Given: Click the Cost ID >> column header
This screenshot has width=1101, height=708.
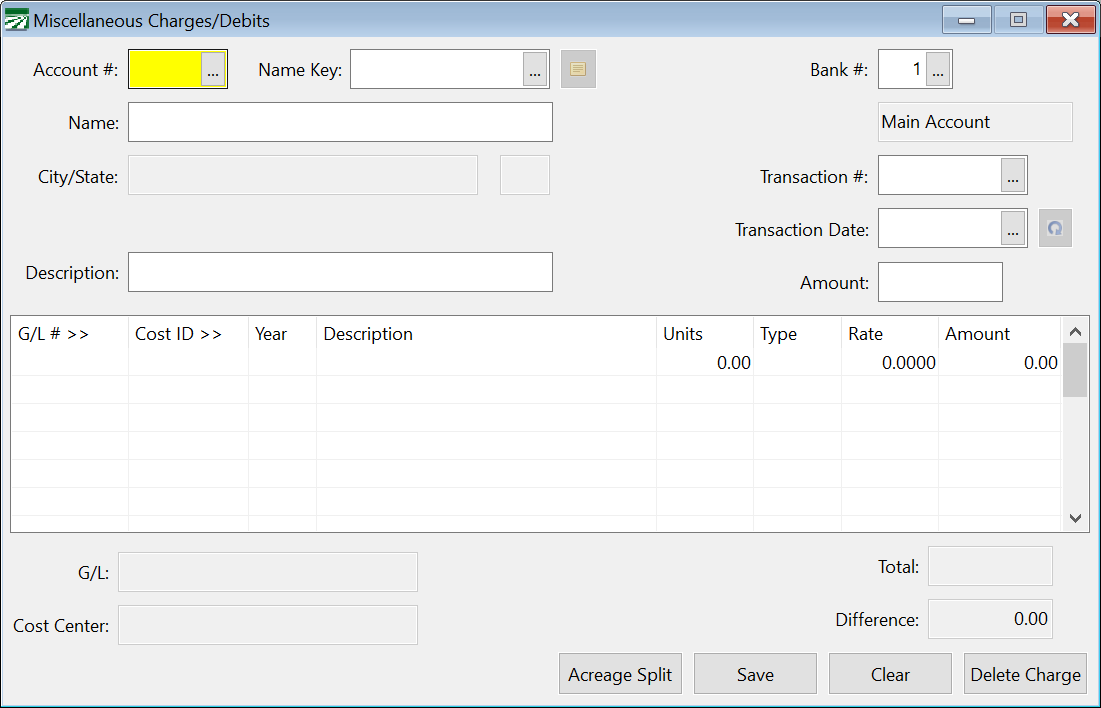Looking at the screenshot, I should tap(178, 334).
